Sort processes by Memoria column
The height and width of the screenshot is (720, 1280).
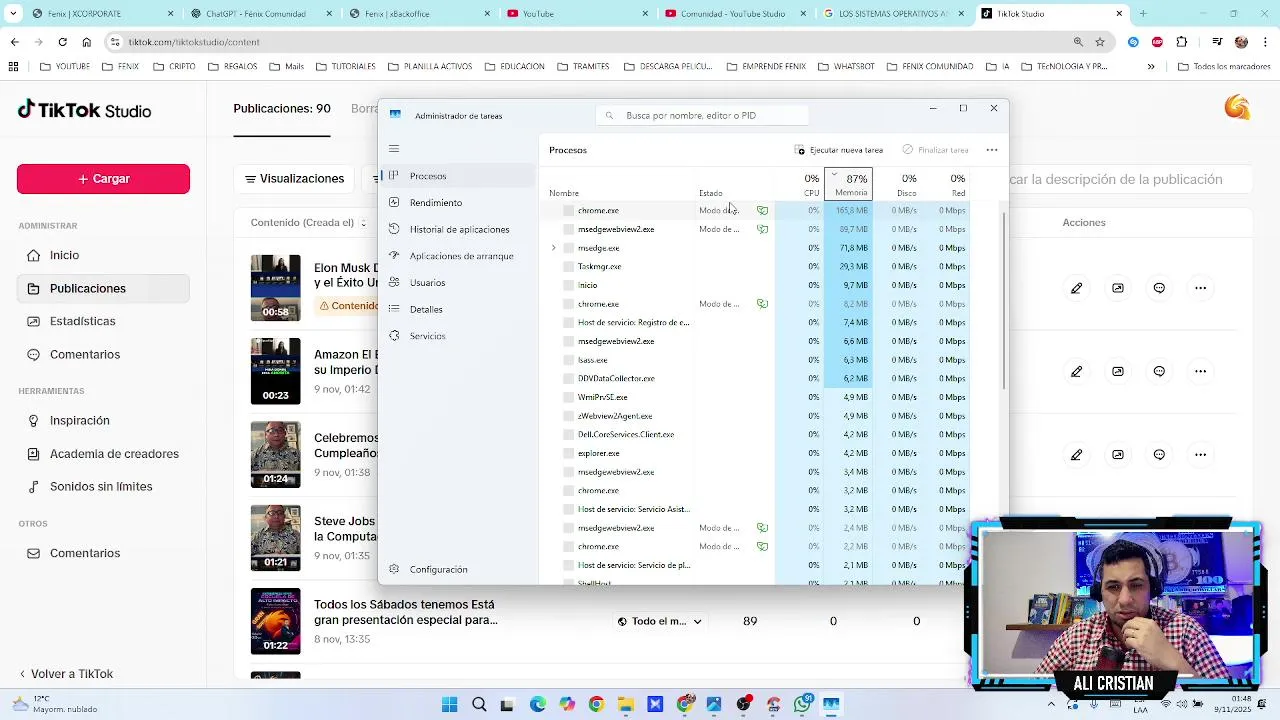848,184
